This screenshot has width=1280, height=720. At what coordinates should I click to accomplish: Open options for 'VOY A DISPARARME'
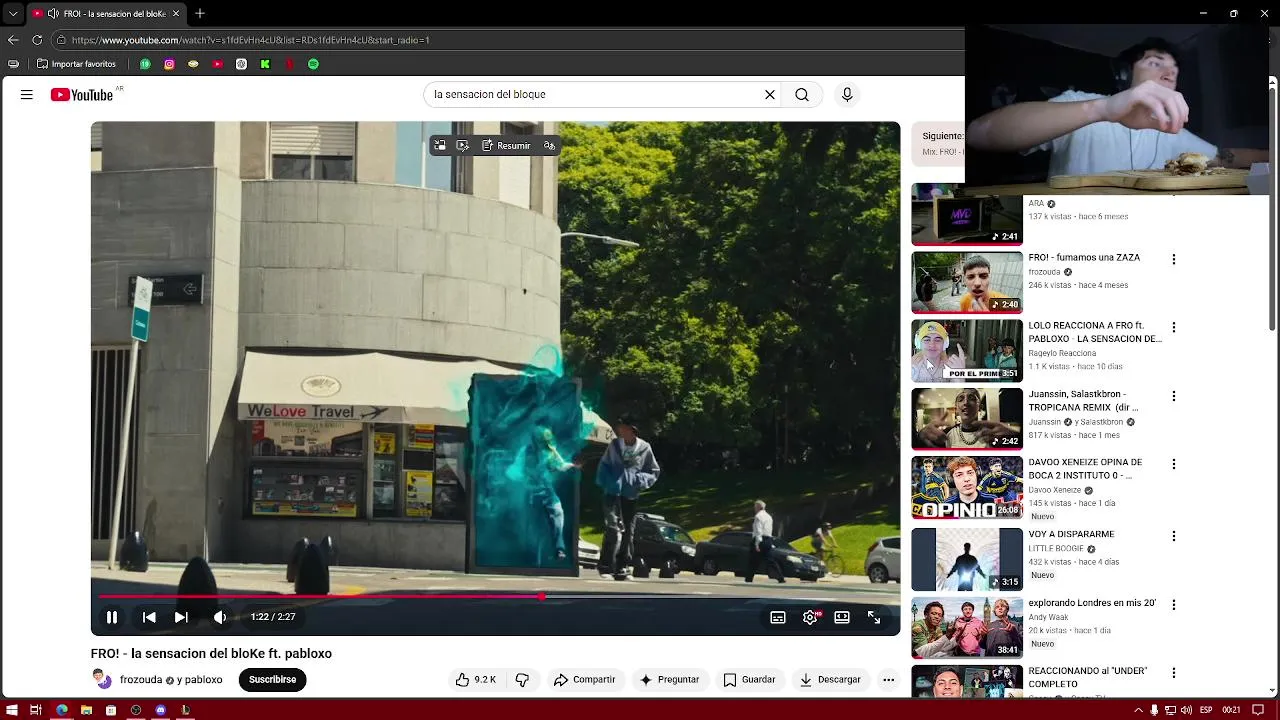point(1174,536)
